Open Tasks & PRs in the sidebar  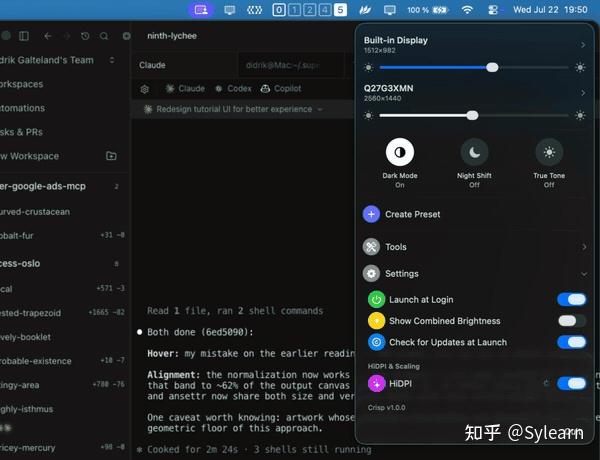pos(21,132)
